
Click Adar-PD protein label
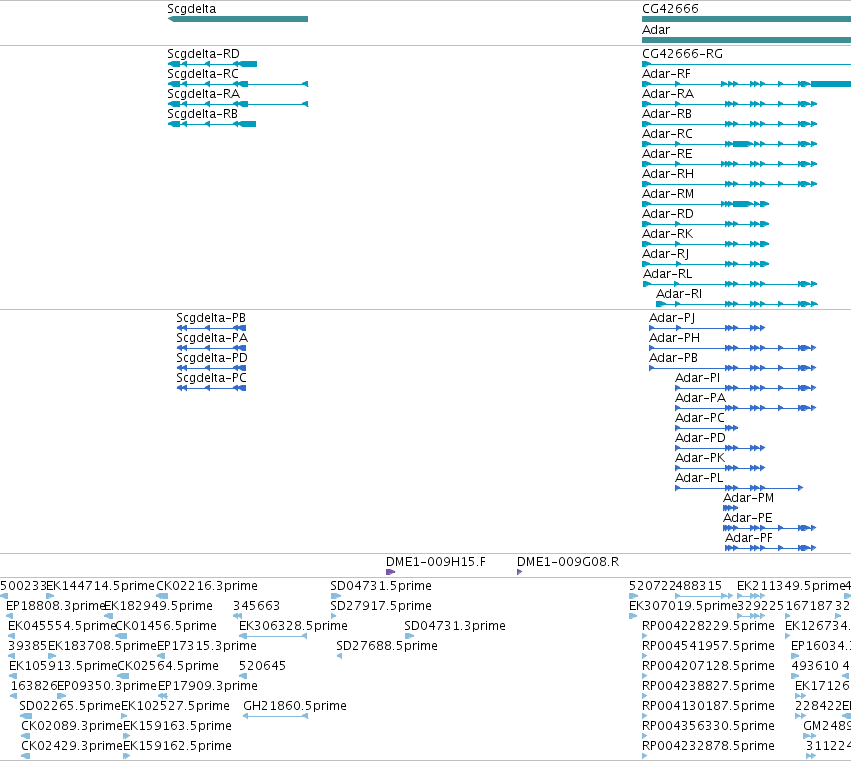pyautogui.click(x=700, y=439)
